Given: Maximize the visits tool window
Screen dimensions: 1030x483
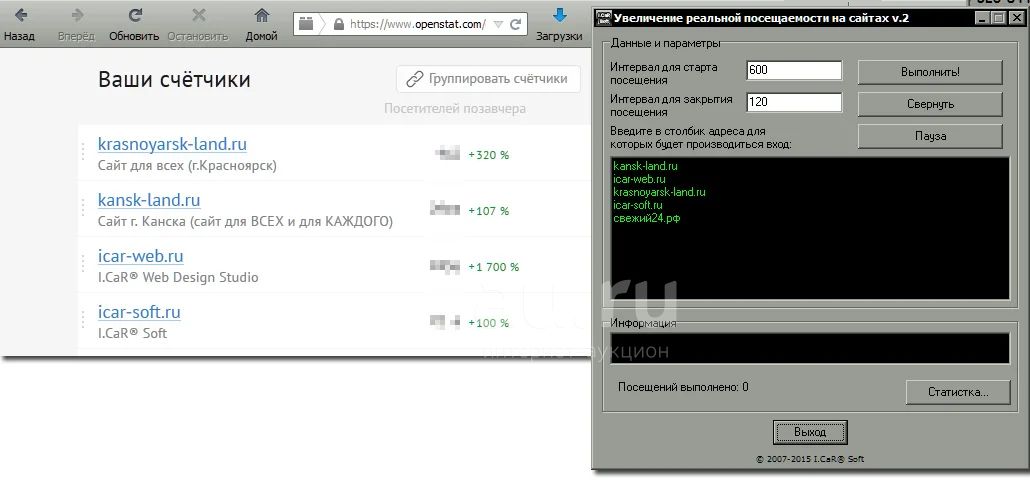Looking at the screenshot, I should click(998, 18).
